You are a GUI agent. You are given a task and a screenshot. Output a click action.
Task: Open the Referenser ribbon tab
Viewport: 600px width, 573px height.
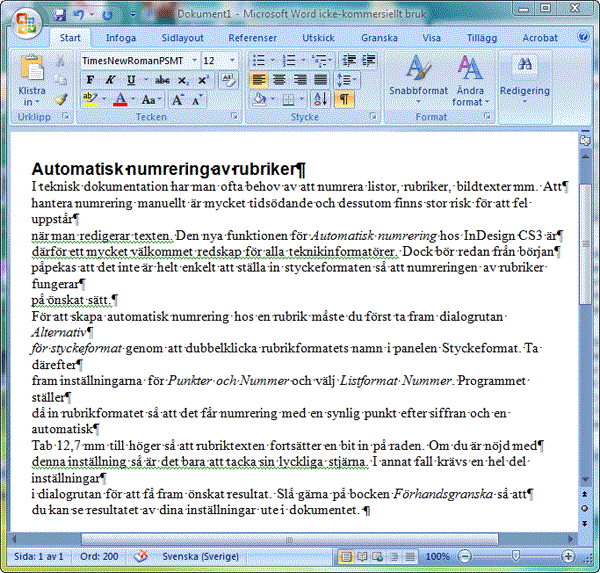tap(252, 38)
